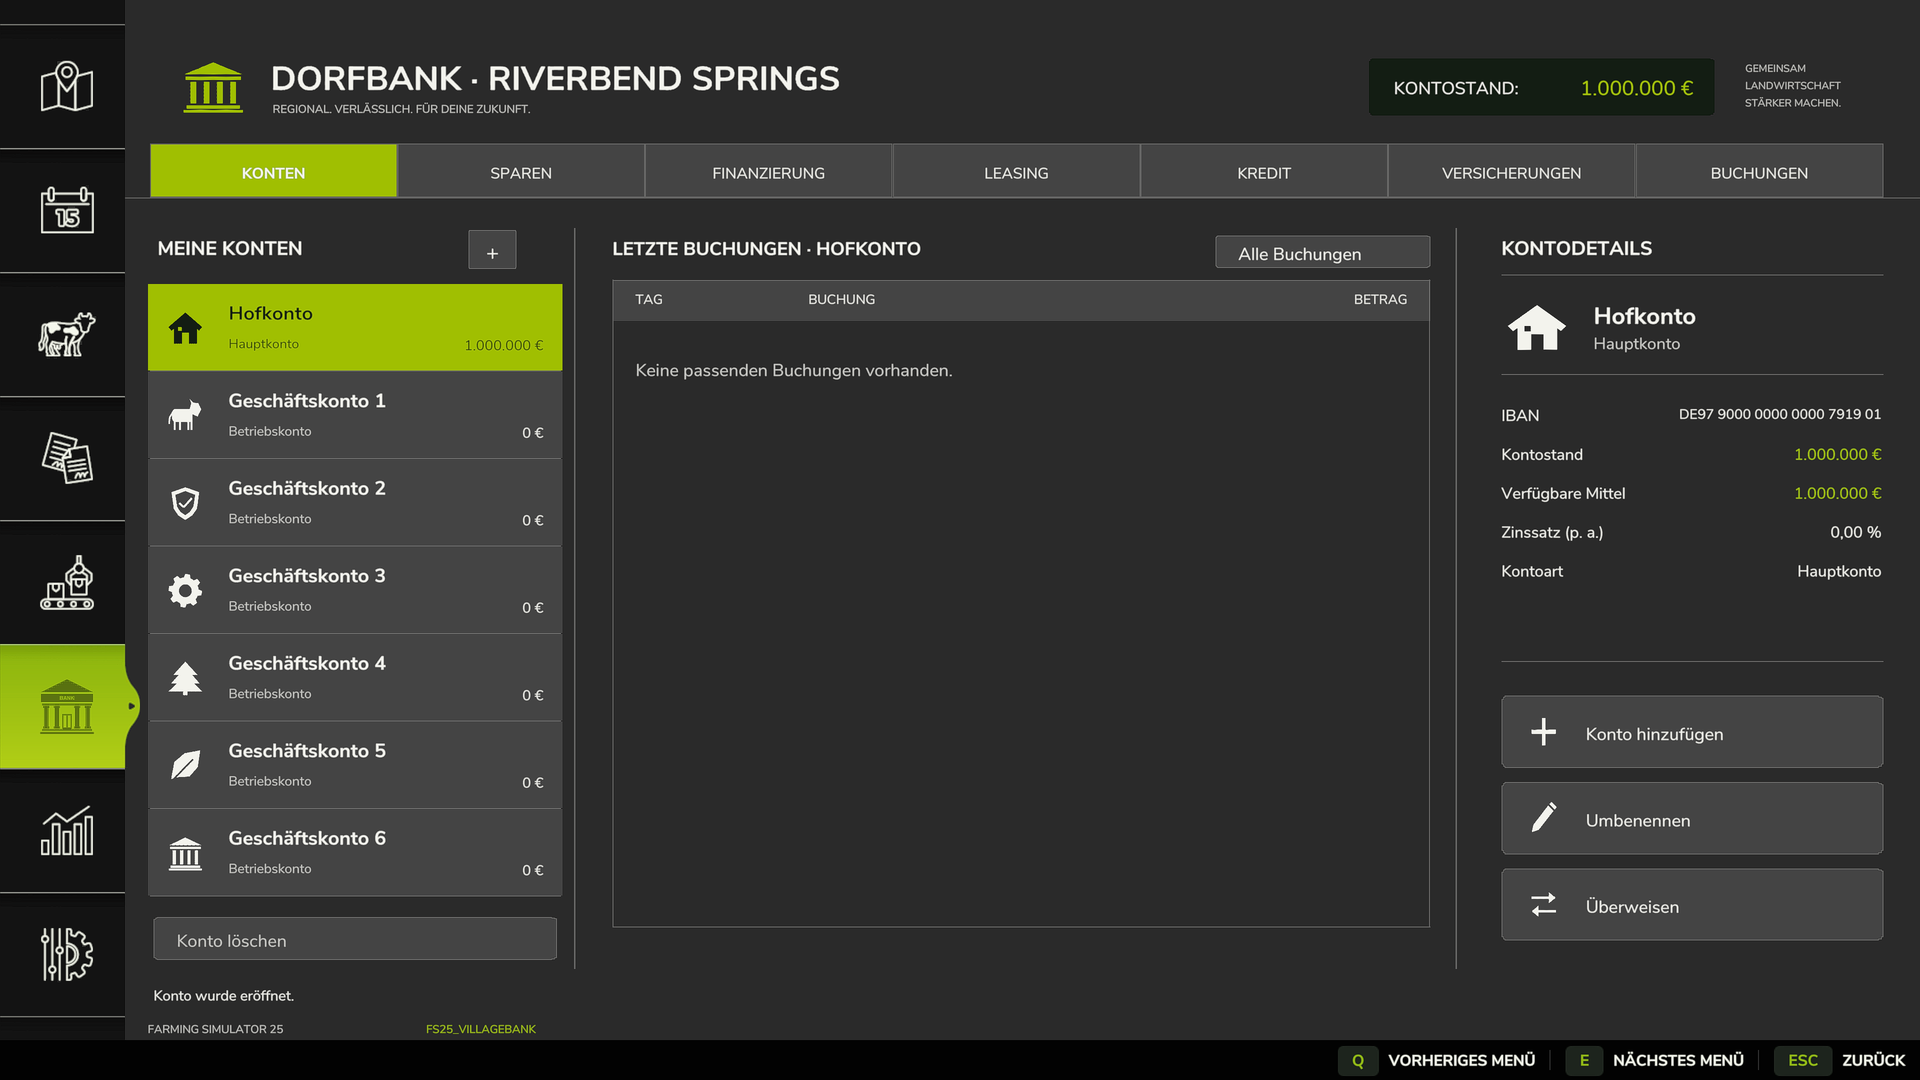Click ESC Zurück in bottom bar
This screenshot has width=1920, height=1080.
coord(1840,1060)
